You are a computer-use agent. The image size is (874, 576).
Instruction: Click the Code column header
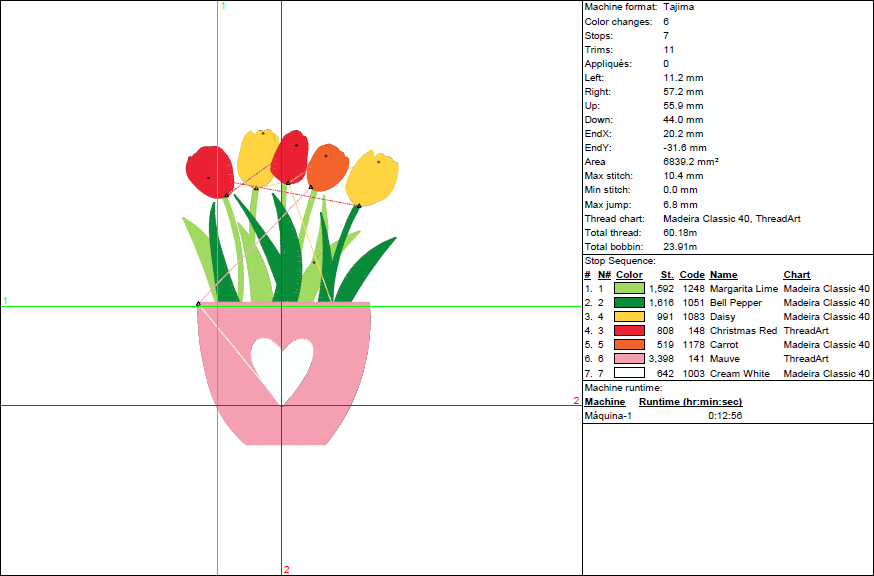pyautogui.click(x=692, y=275)
